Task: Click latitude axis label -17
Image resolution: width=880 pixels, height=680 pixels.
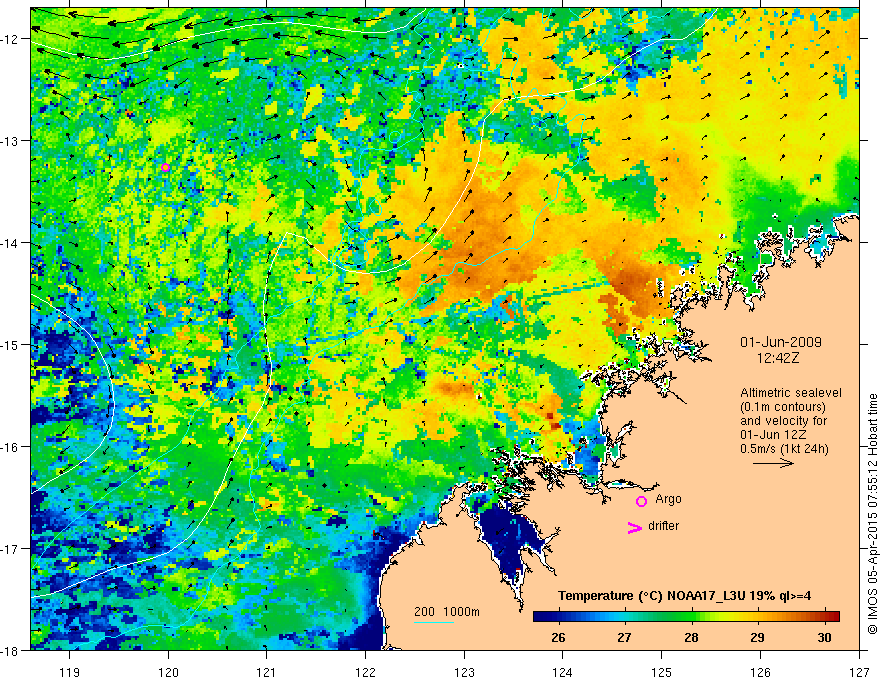Action: coord(11,548)
